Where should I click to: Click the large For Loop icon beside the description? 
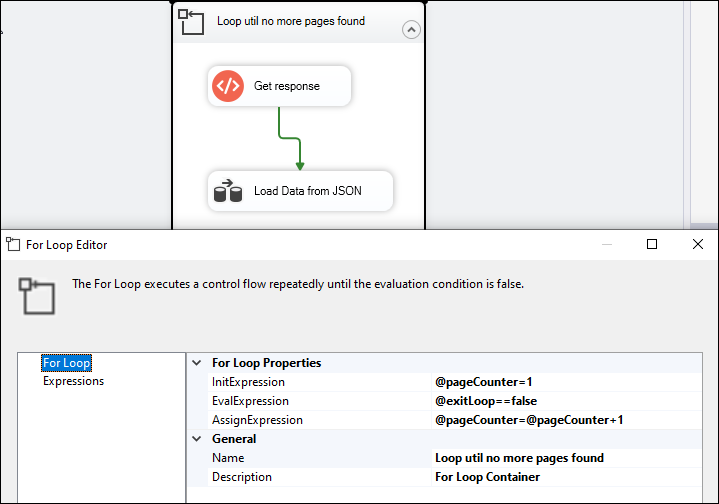[x=37, y=296]
